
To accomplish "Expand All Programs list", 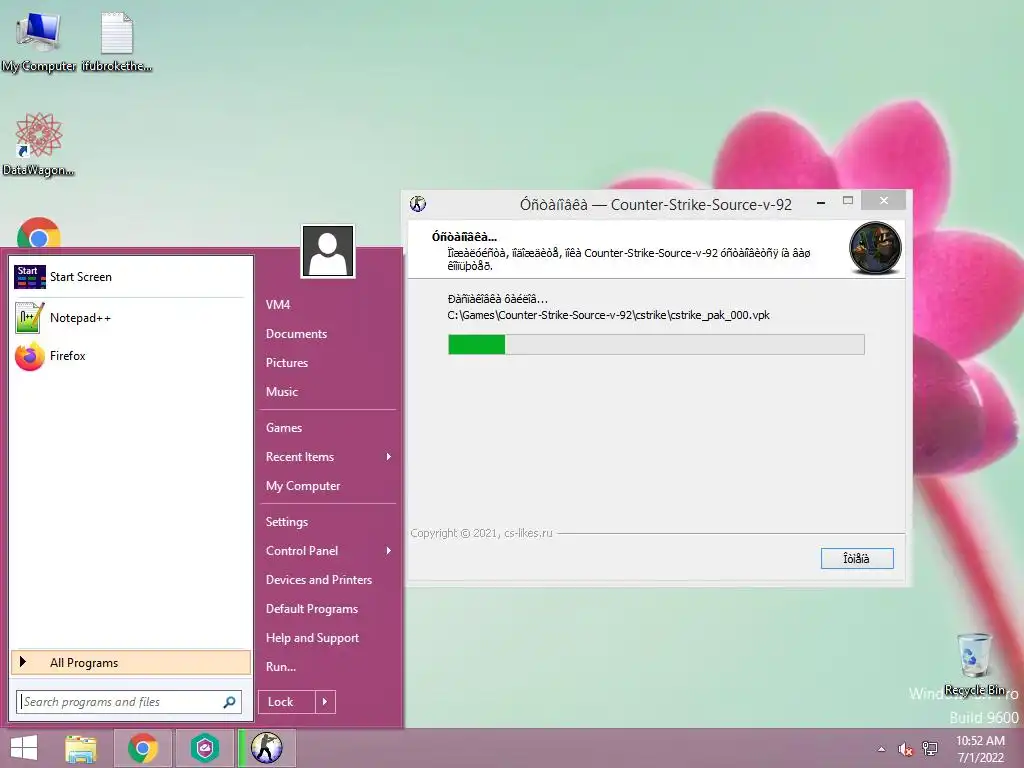I will 131,662.
